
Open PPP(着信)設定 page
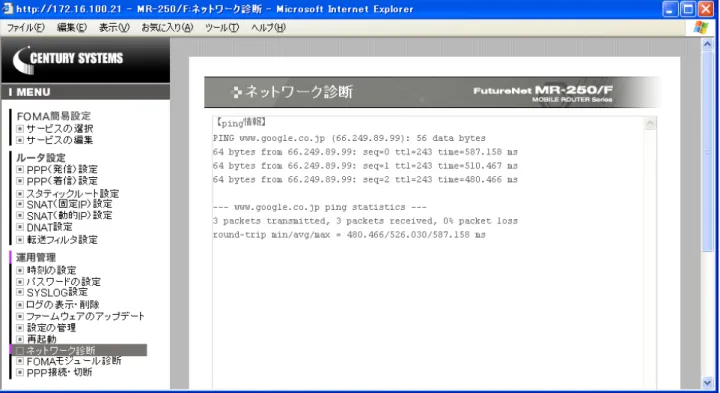point(62,181)
